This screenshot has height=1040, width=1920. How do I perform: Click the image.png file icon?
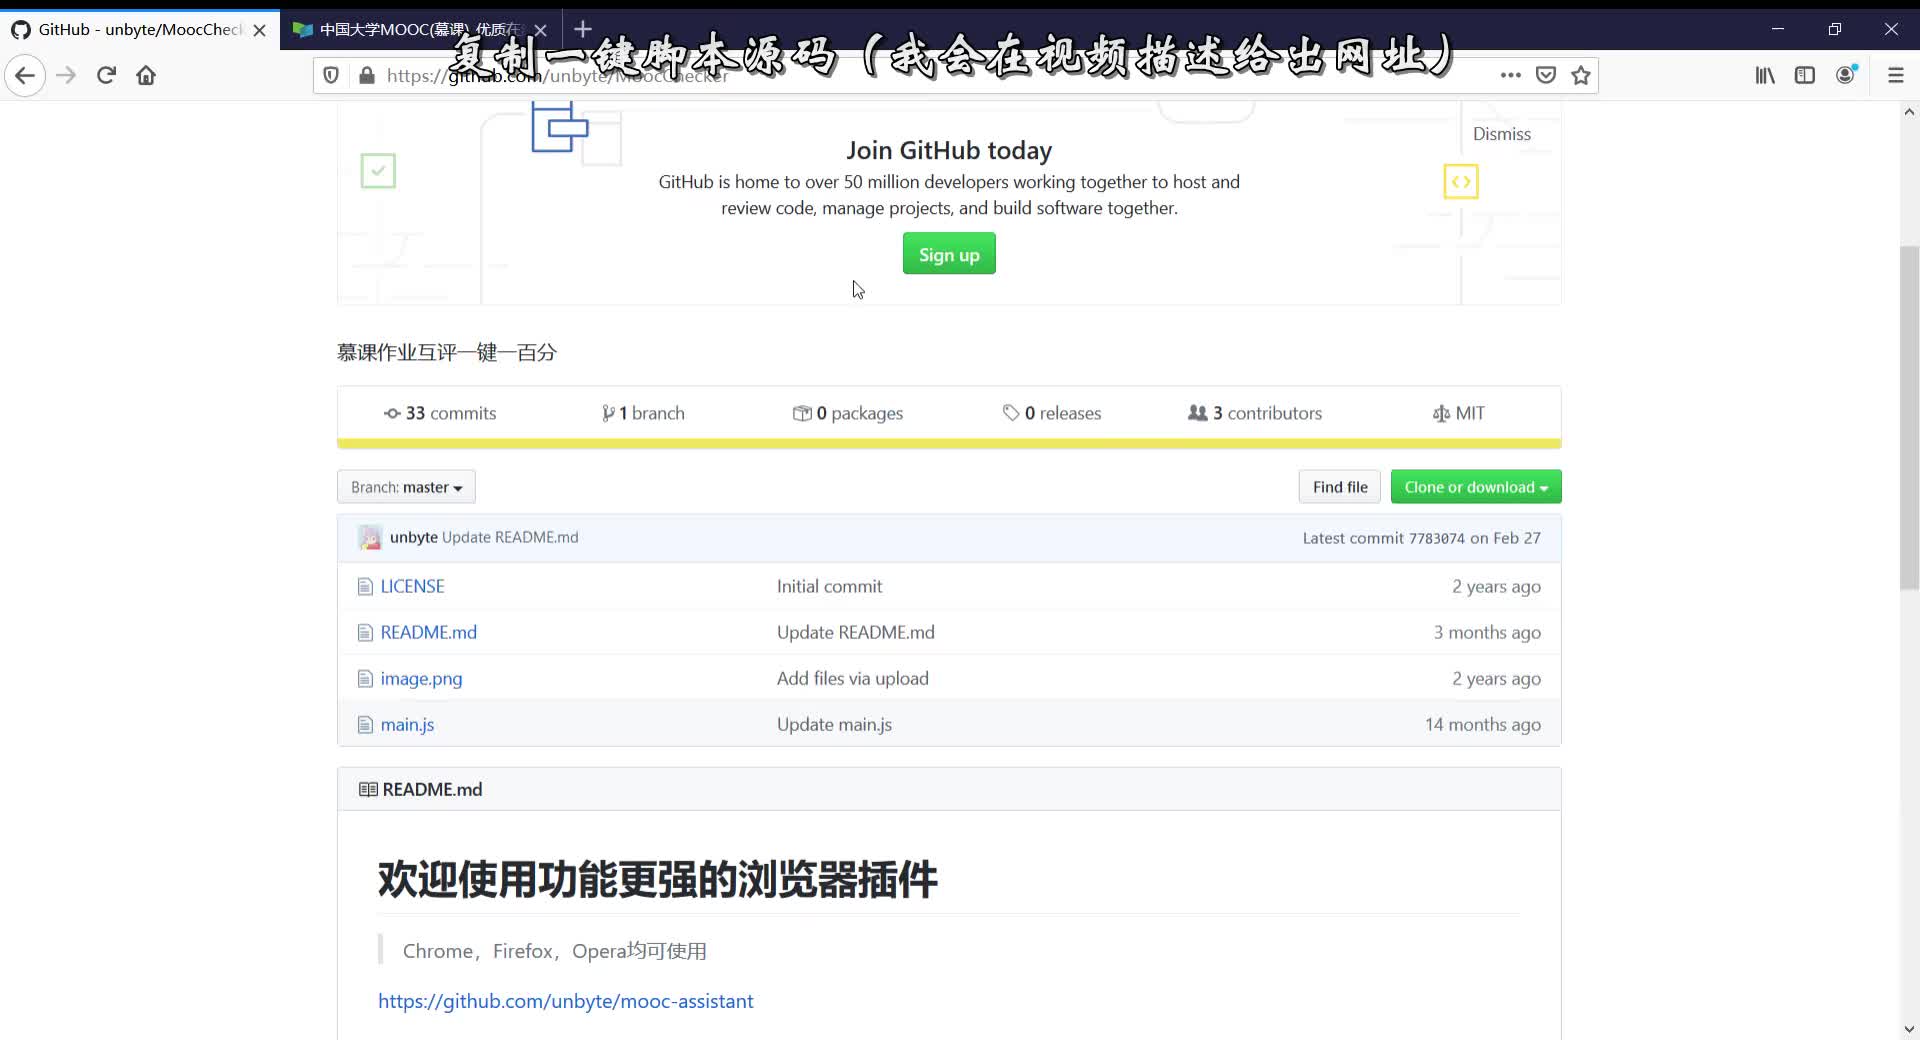click(x=365, y=679)
